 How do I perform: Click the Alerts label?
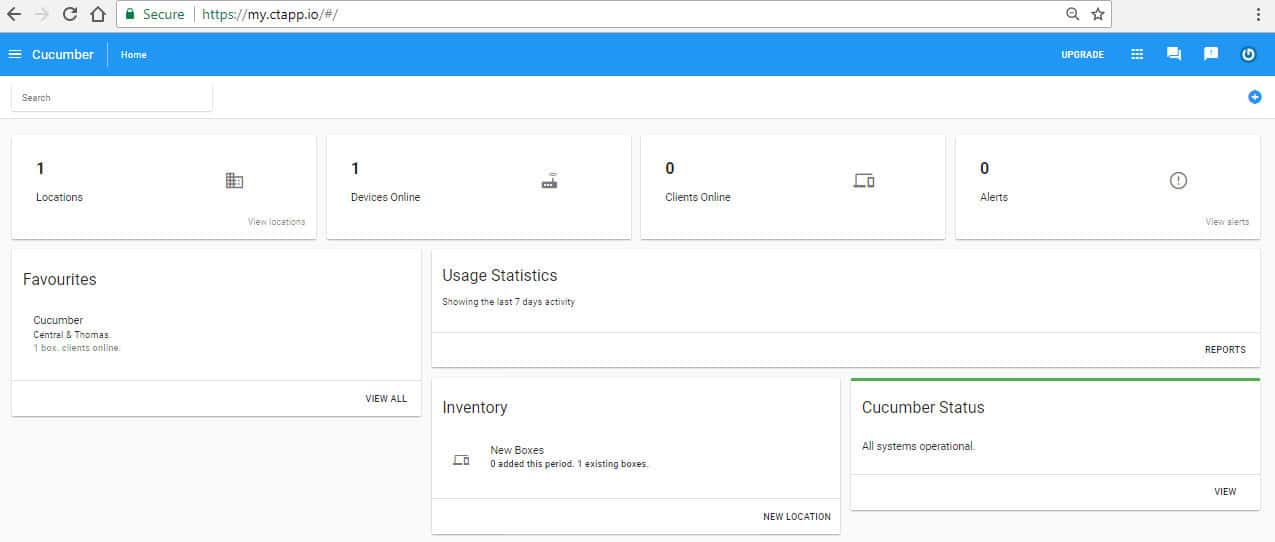tap(994, 197)
